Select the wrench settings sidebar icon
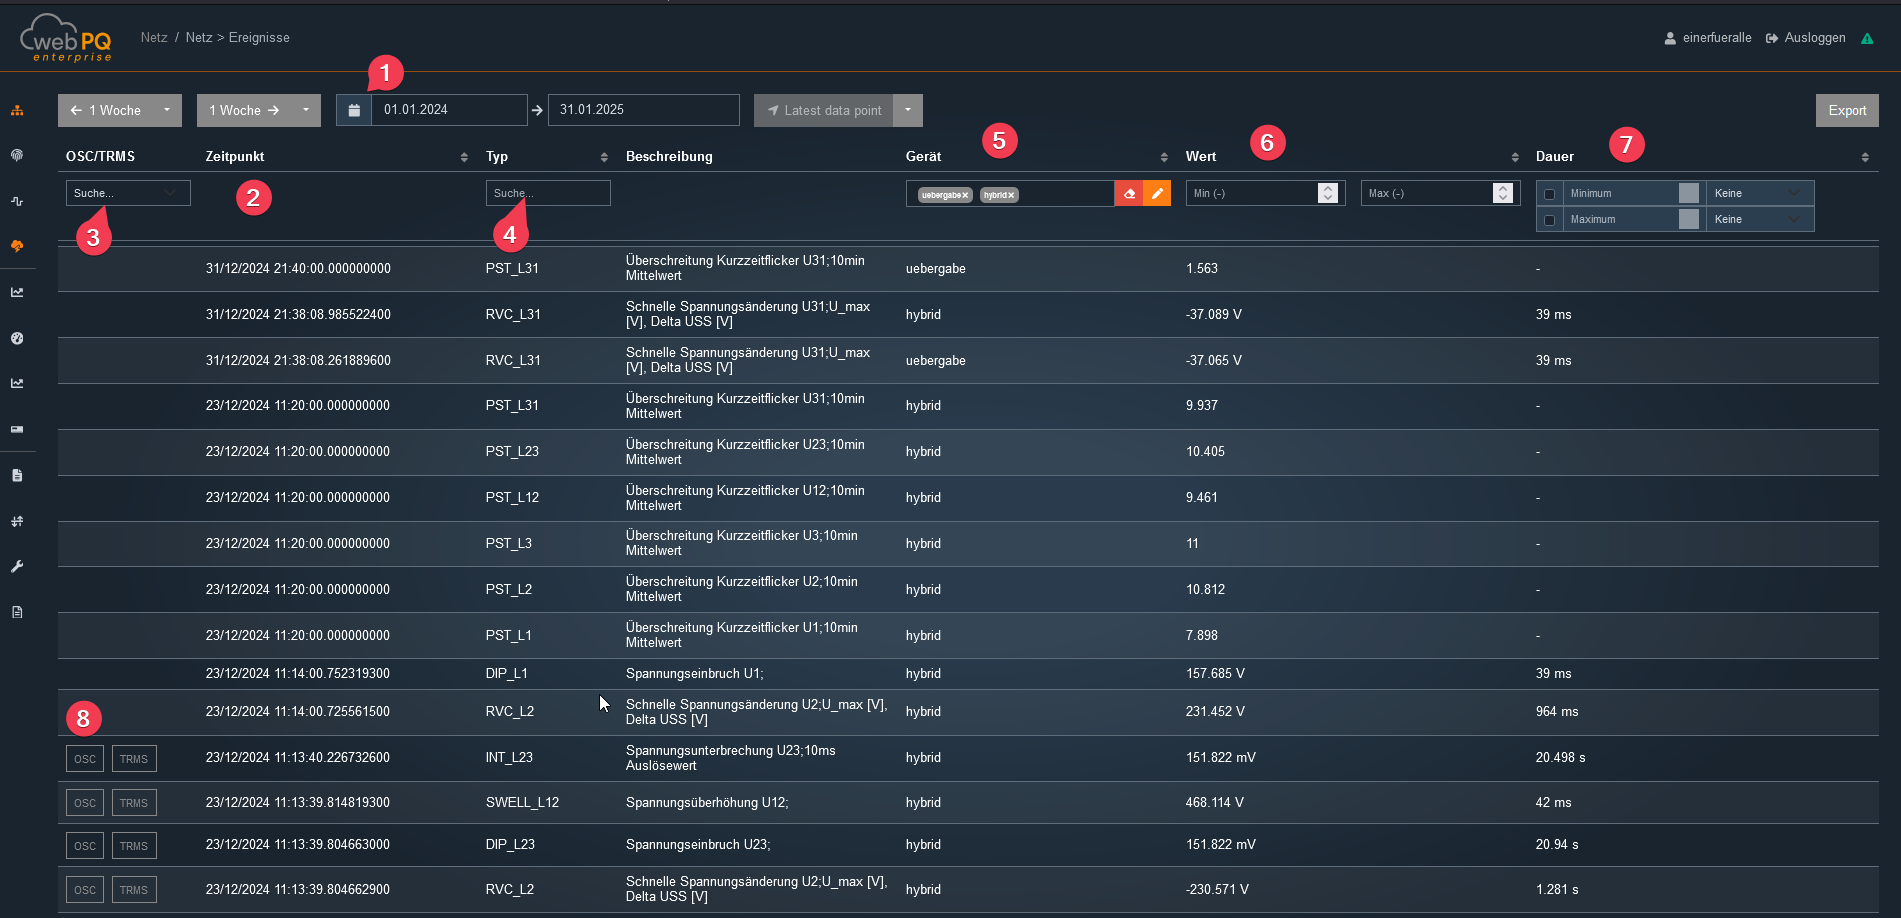1901x918 pixels. (x=17, y=566)
